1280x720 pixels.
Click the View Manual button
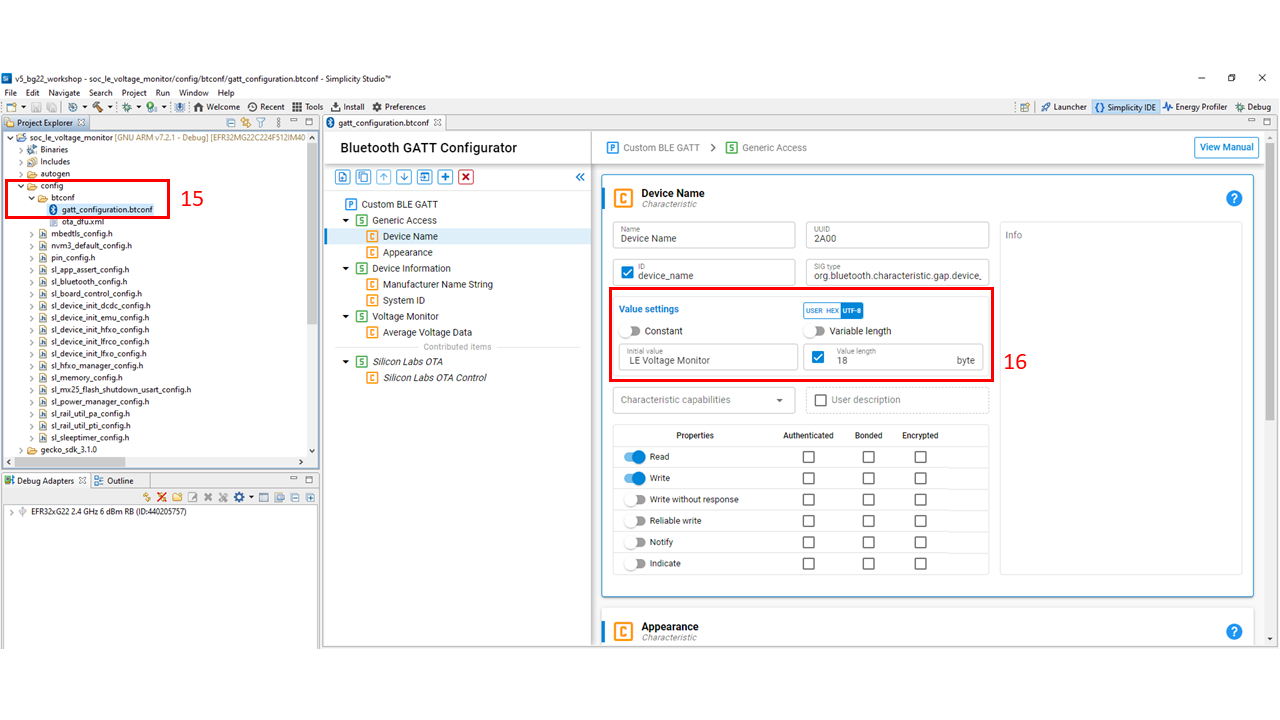pyautogui.click(x=1226, y=147)
